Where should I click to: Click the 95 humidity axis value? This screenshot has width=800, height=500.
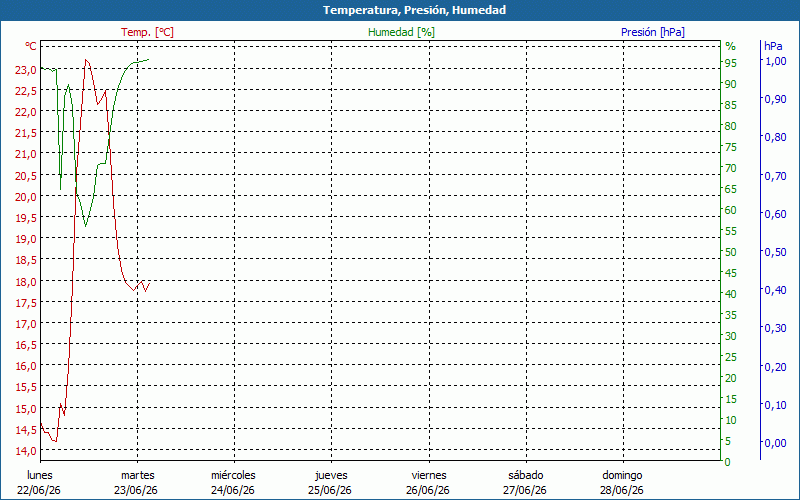coord(731,63)
